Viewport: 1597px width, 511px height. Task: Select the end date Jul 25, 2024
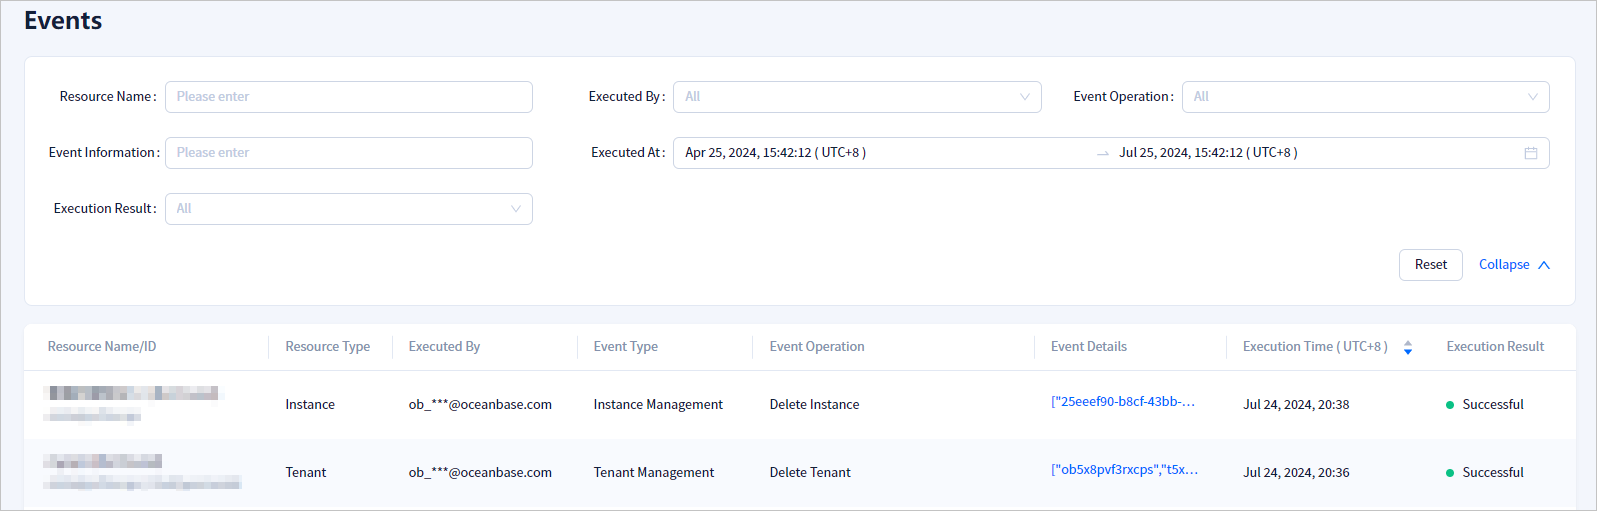pos(1207,153)
